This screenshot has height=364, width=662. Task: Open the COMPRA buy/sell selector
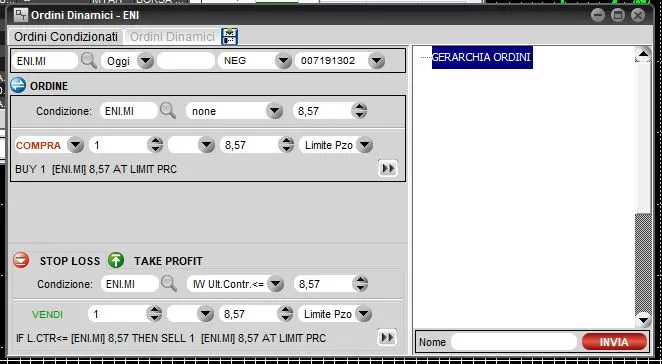click(x=76, y=145)
